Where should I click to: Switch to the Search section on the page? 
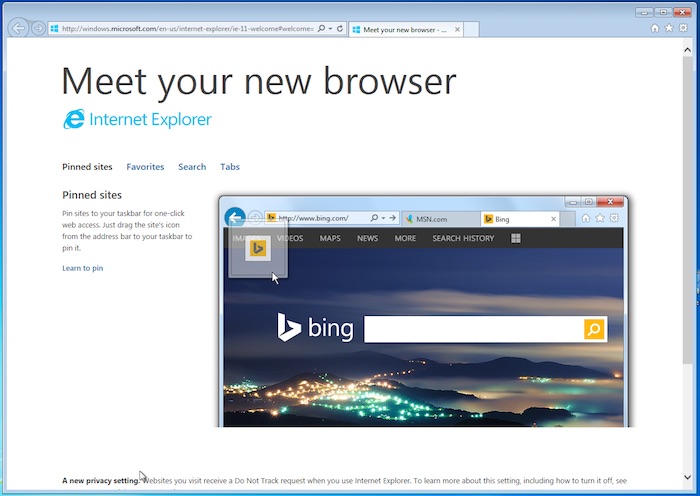[192, 167]
